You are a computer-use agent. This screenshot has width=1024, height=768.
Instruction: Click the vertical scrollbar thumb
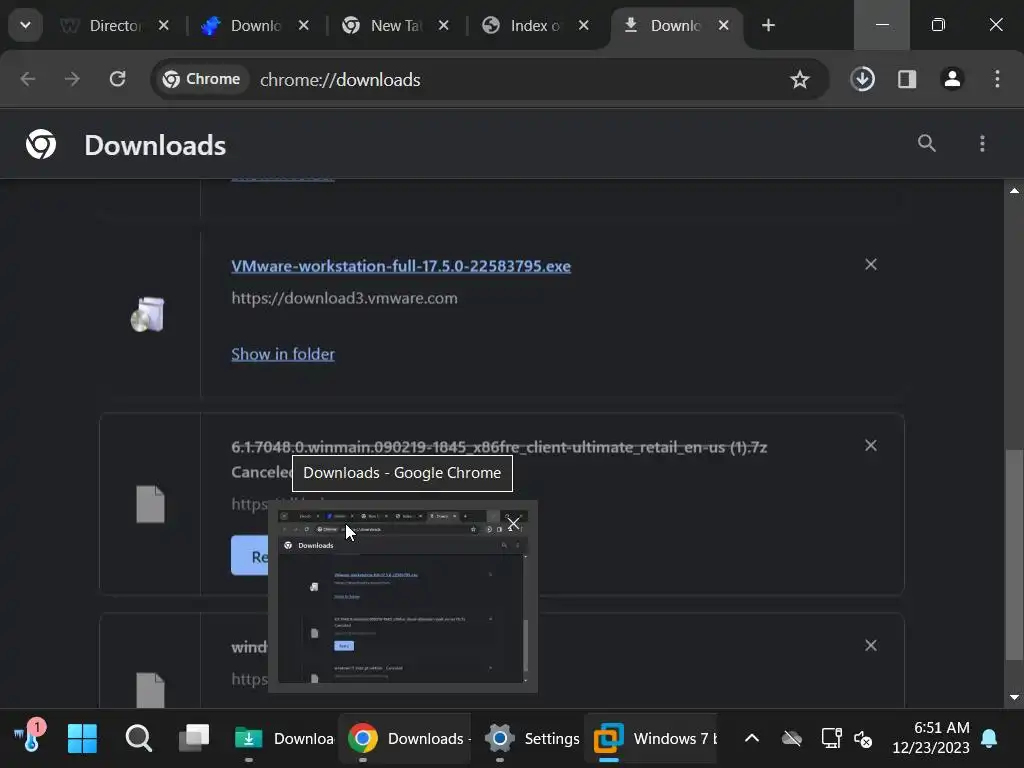1014,554
